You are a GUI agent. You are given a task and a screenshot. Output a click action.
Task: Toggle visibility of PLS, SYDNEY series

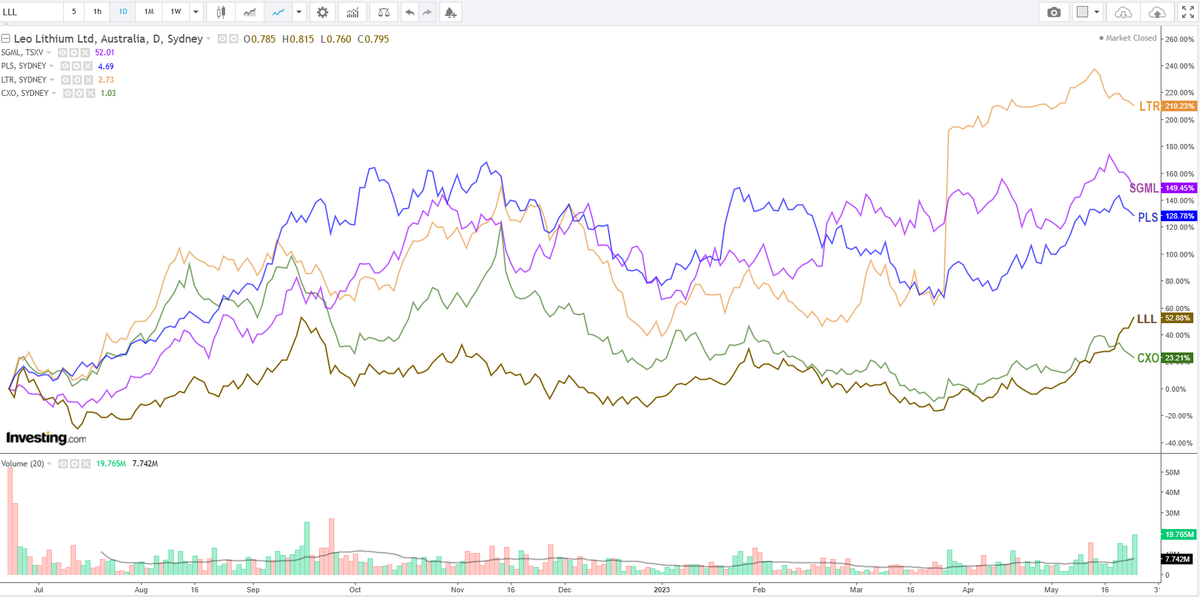click(x=65, y=66)
